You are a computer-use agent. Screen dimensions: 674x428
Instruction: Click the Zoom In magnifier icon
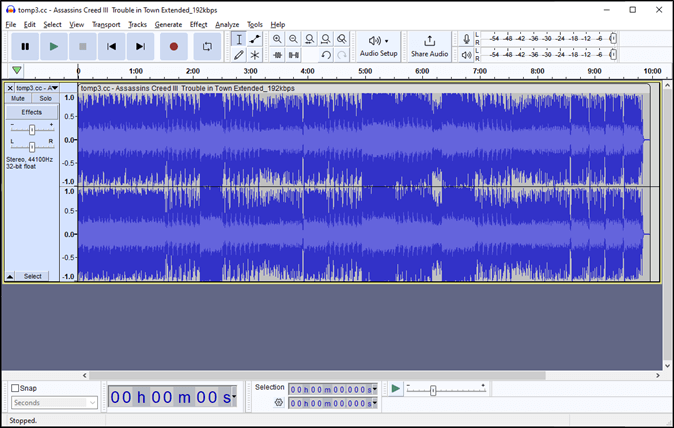tap(277, 39)
